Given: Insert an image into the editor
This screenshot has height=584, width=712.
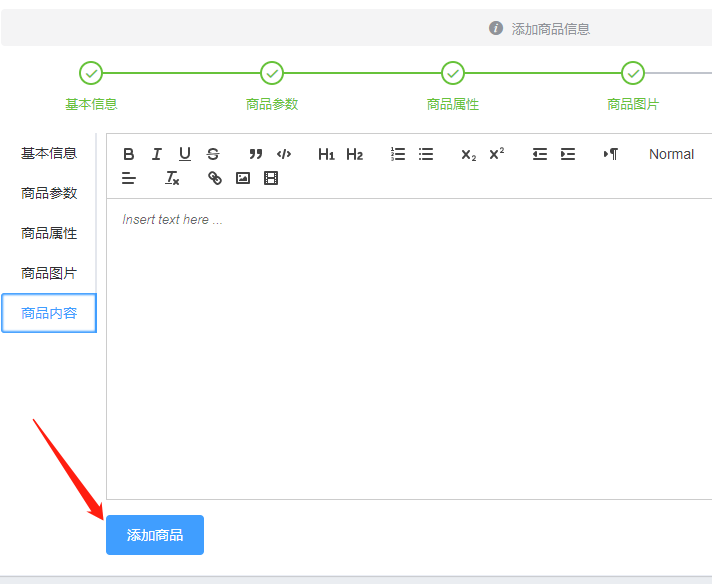Looking at the screenshot, I should pos(243,178).
